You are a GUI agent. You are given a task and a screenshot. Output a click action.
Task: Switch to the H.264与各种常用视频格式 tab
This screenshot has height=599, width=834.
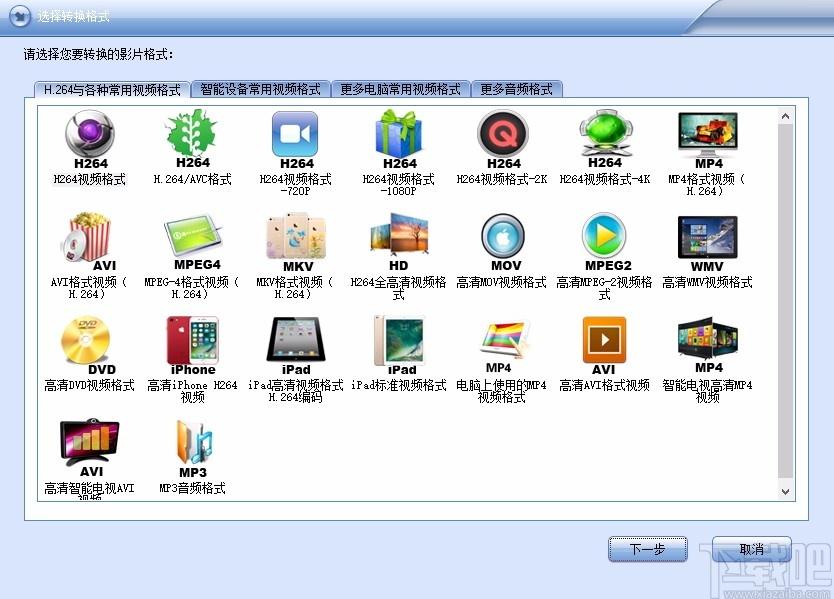click(x=112, y=90)
